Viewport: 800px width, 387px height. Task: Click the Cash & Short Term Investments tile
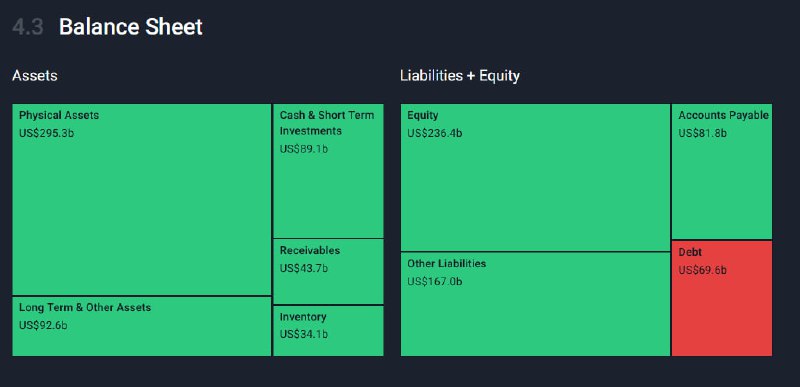(x=329, y=171)
